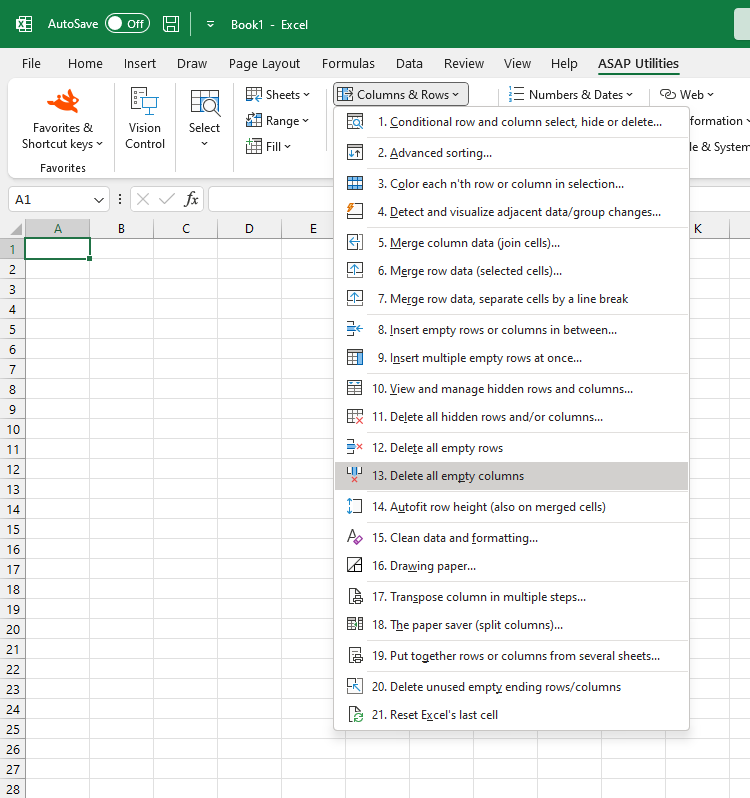Expand the Range dropdown
The height and width of the screenshot is (798, 750).
(277, 121)
